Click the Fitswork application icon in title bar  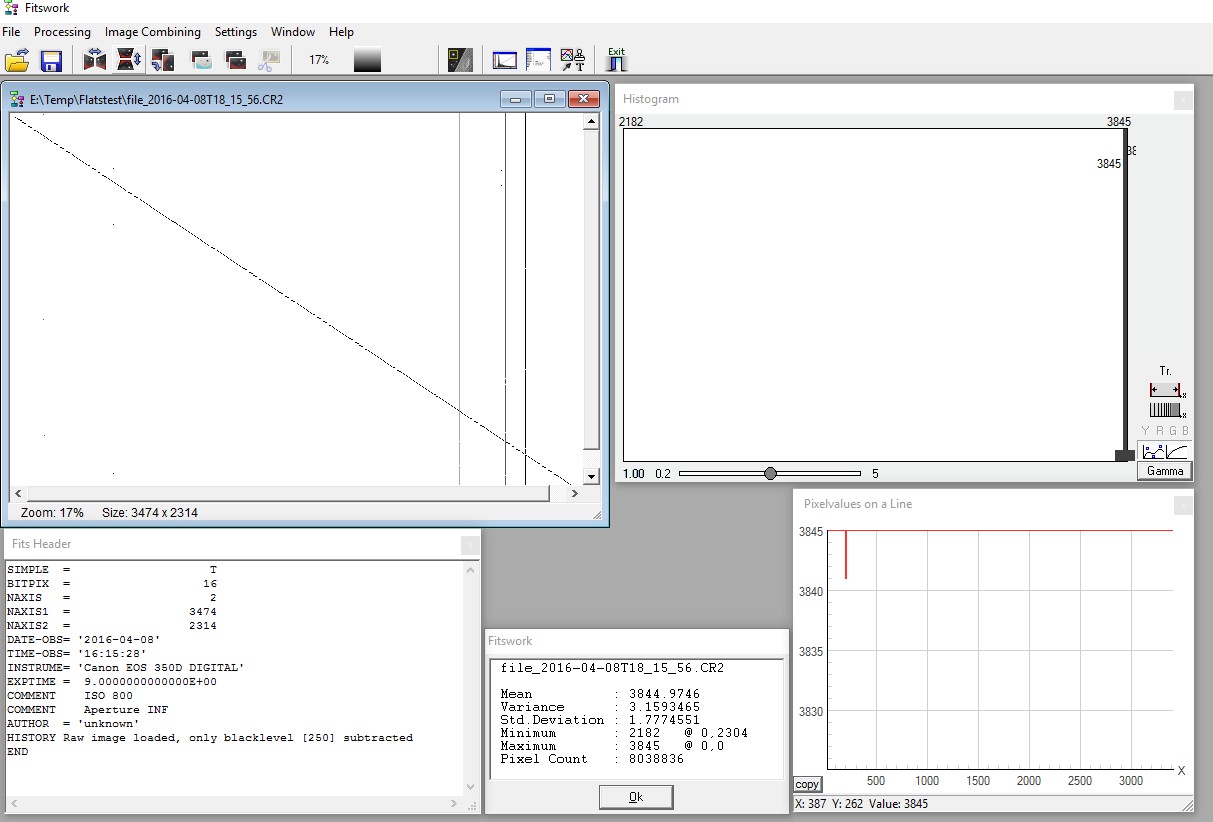9,8
